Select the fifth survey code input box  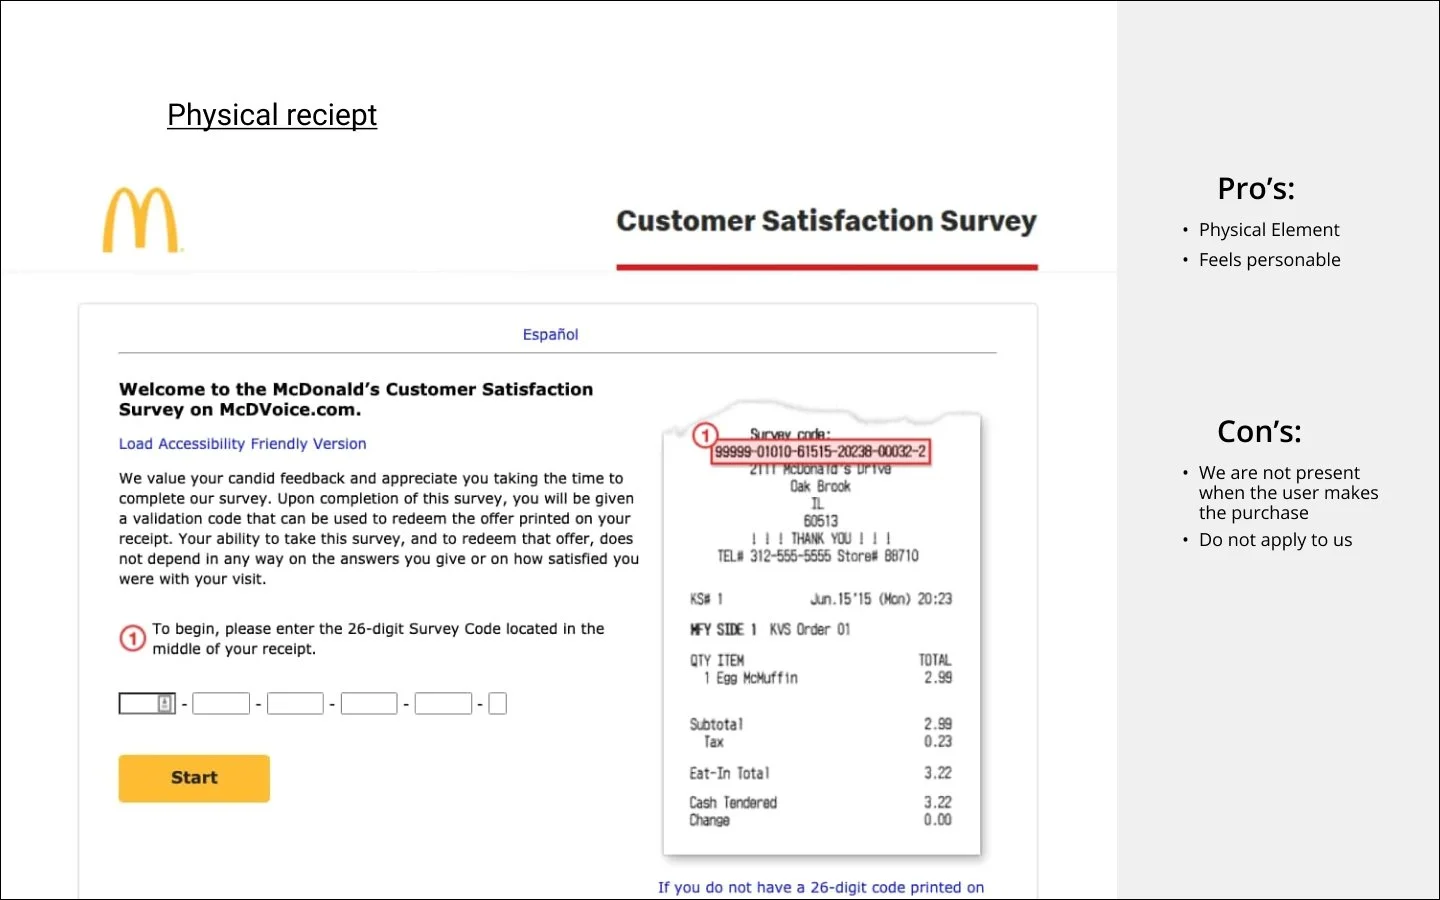coord(443,704)
